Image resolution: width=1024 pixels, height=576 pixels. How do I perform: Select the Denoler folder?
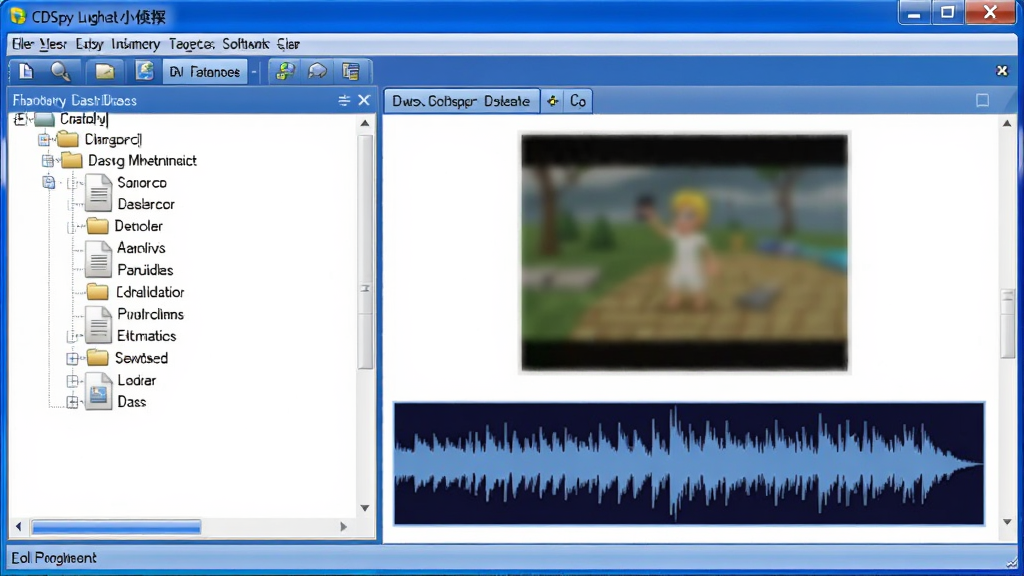click(138, 226)
